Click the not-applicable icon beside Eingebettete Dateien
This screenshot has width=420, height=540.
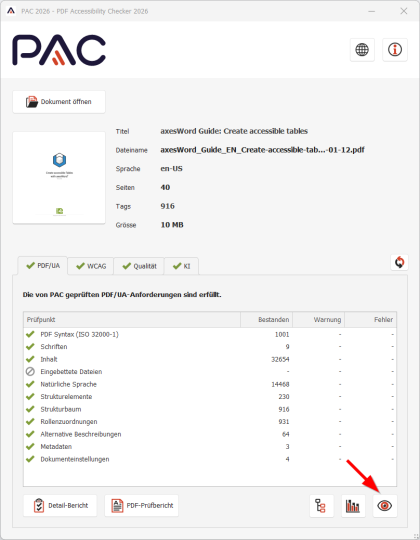[30, 372]
